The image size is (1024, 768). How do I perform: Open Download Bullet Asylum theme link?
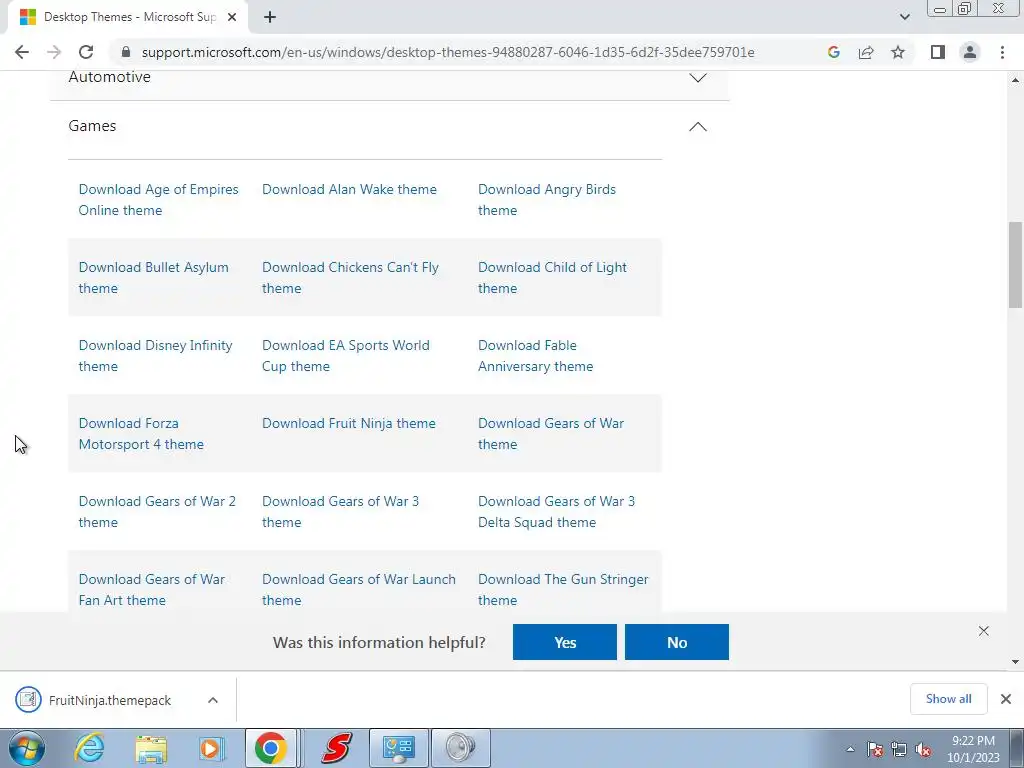(x=153, y=278)
